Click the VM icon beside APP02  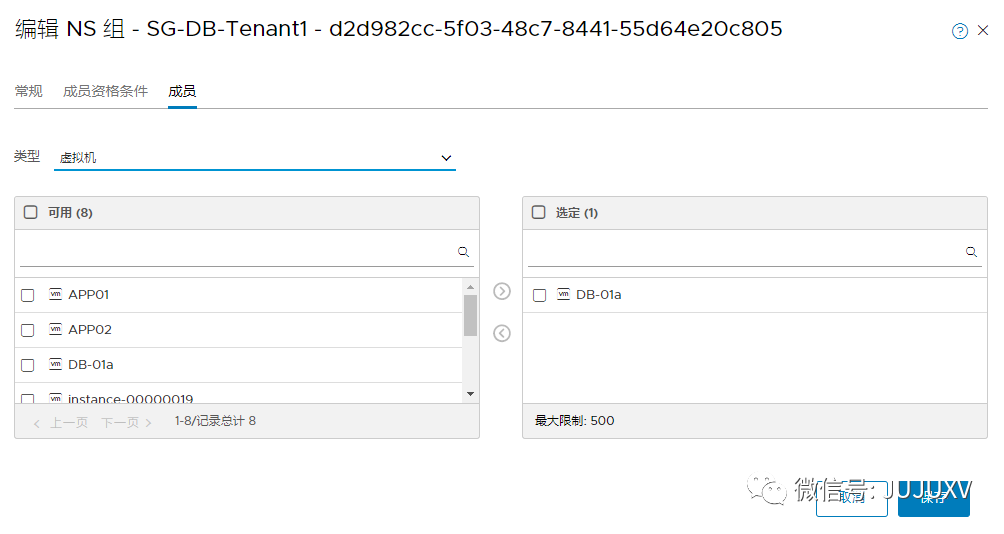(x=56, y=329)
